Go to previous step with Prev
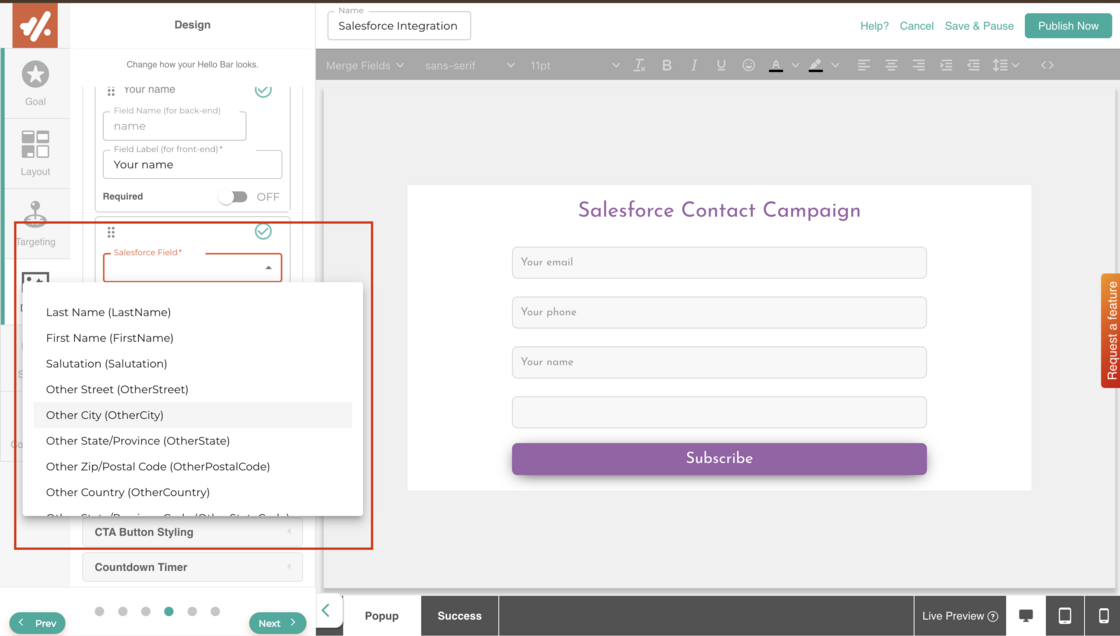Image resolution: width=1120 pixels, height=636 pixels. point(37,623)
